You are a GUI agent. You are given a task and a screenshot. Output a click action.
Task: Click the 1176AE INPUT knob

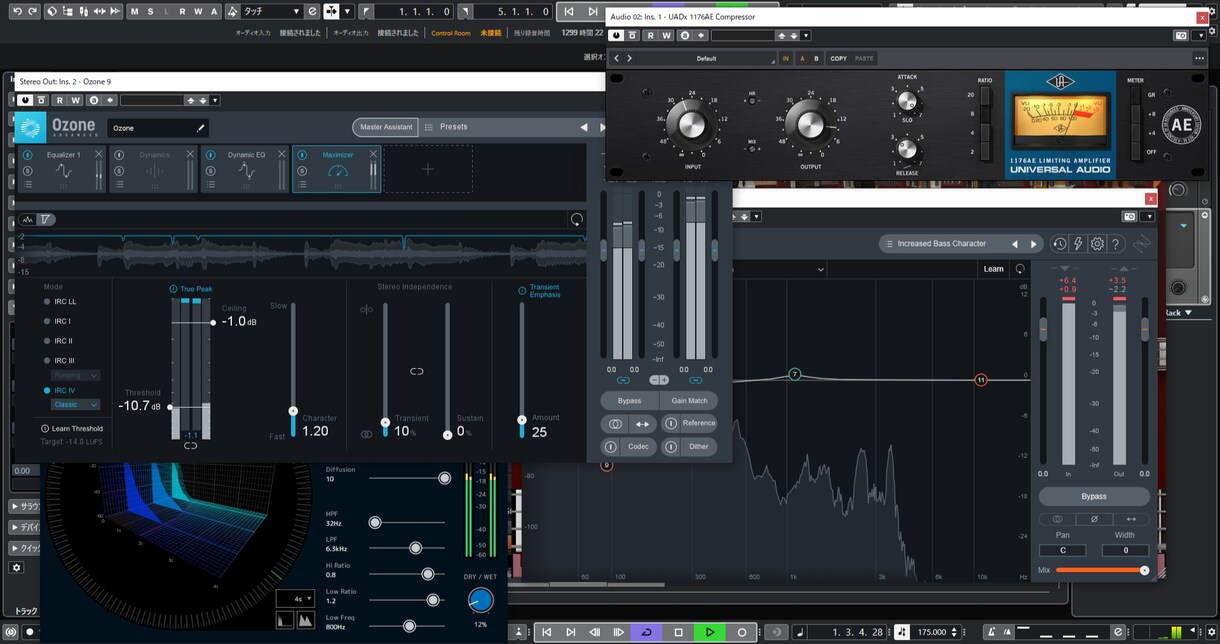pos(693,124)
